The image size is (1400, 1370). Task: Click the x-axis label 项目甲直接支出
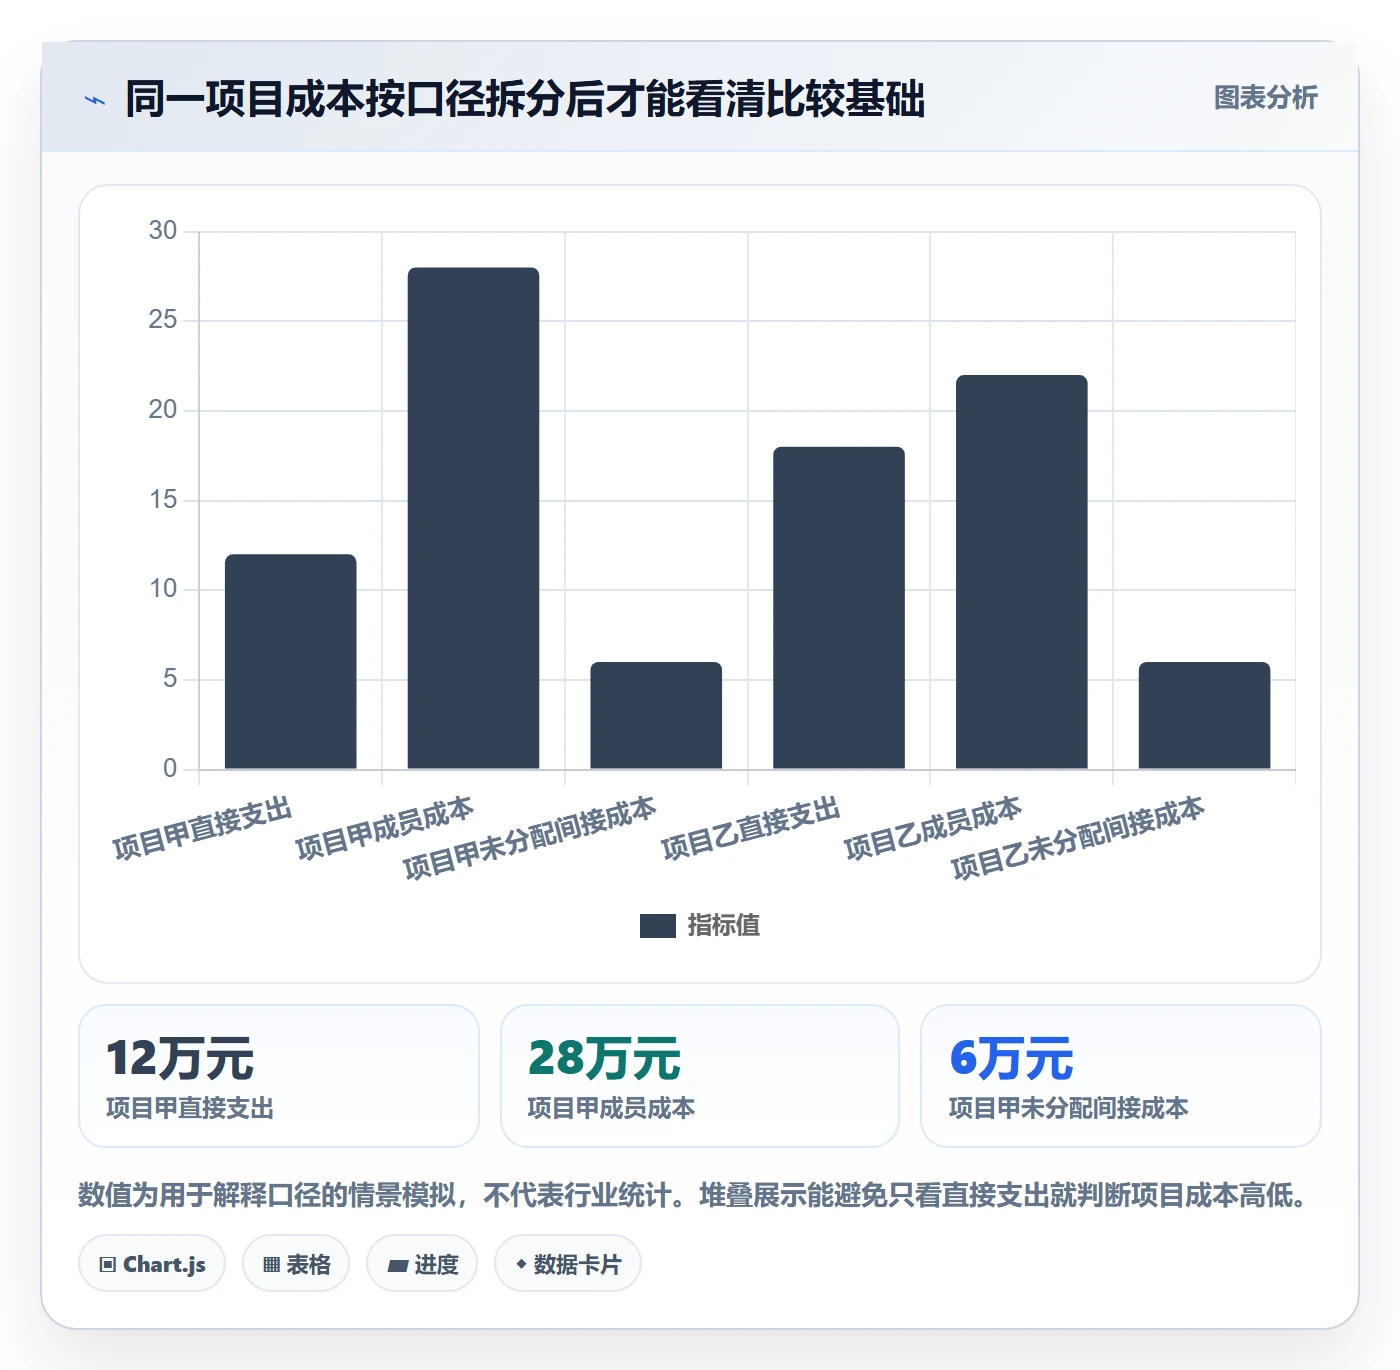point(202,829)
